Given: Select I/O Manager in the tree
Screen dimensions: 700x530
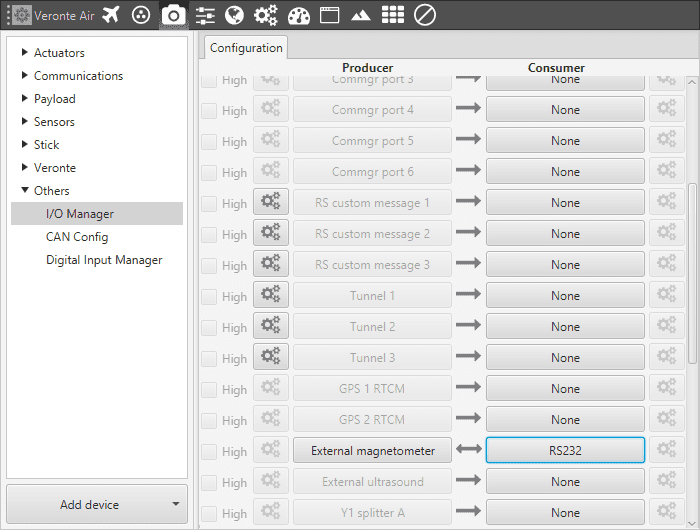Looking at the screenshot, I should click(x=97, y=213).
